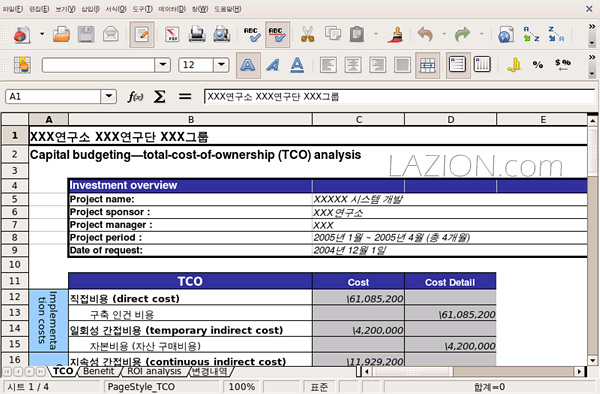Switch to the 변경내역 sheet tab
The height and width of the screenshot is (394, 600).
[x=209, y=371]
